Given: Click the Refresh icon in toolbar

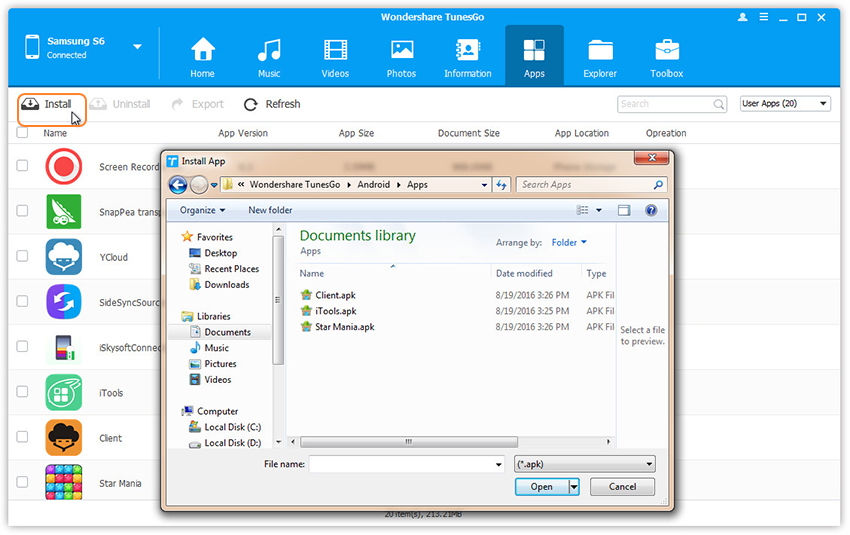Looking at the screenshot, I should point(251,104).
